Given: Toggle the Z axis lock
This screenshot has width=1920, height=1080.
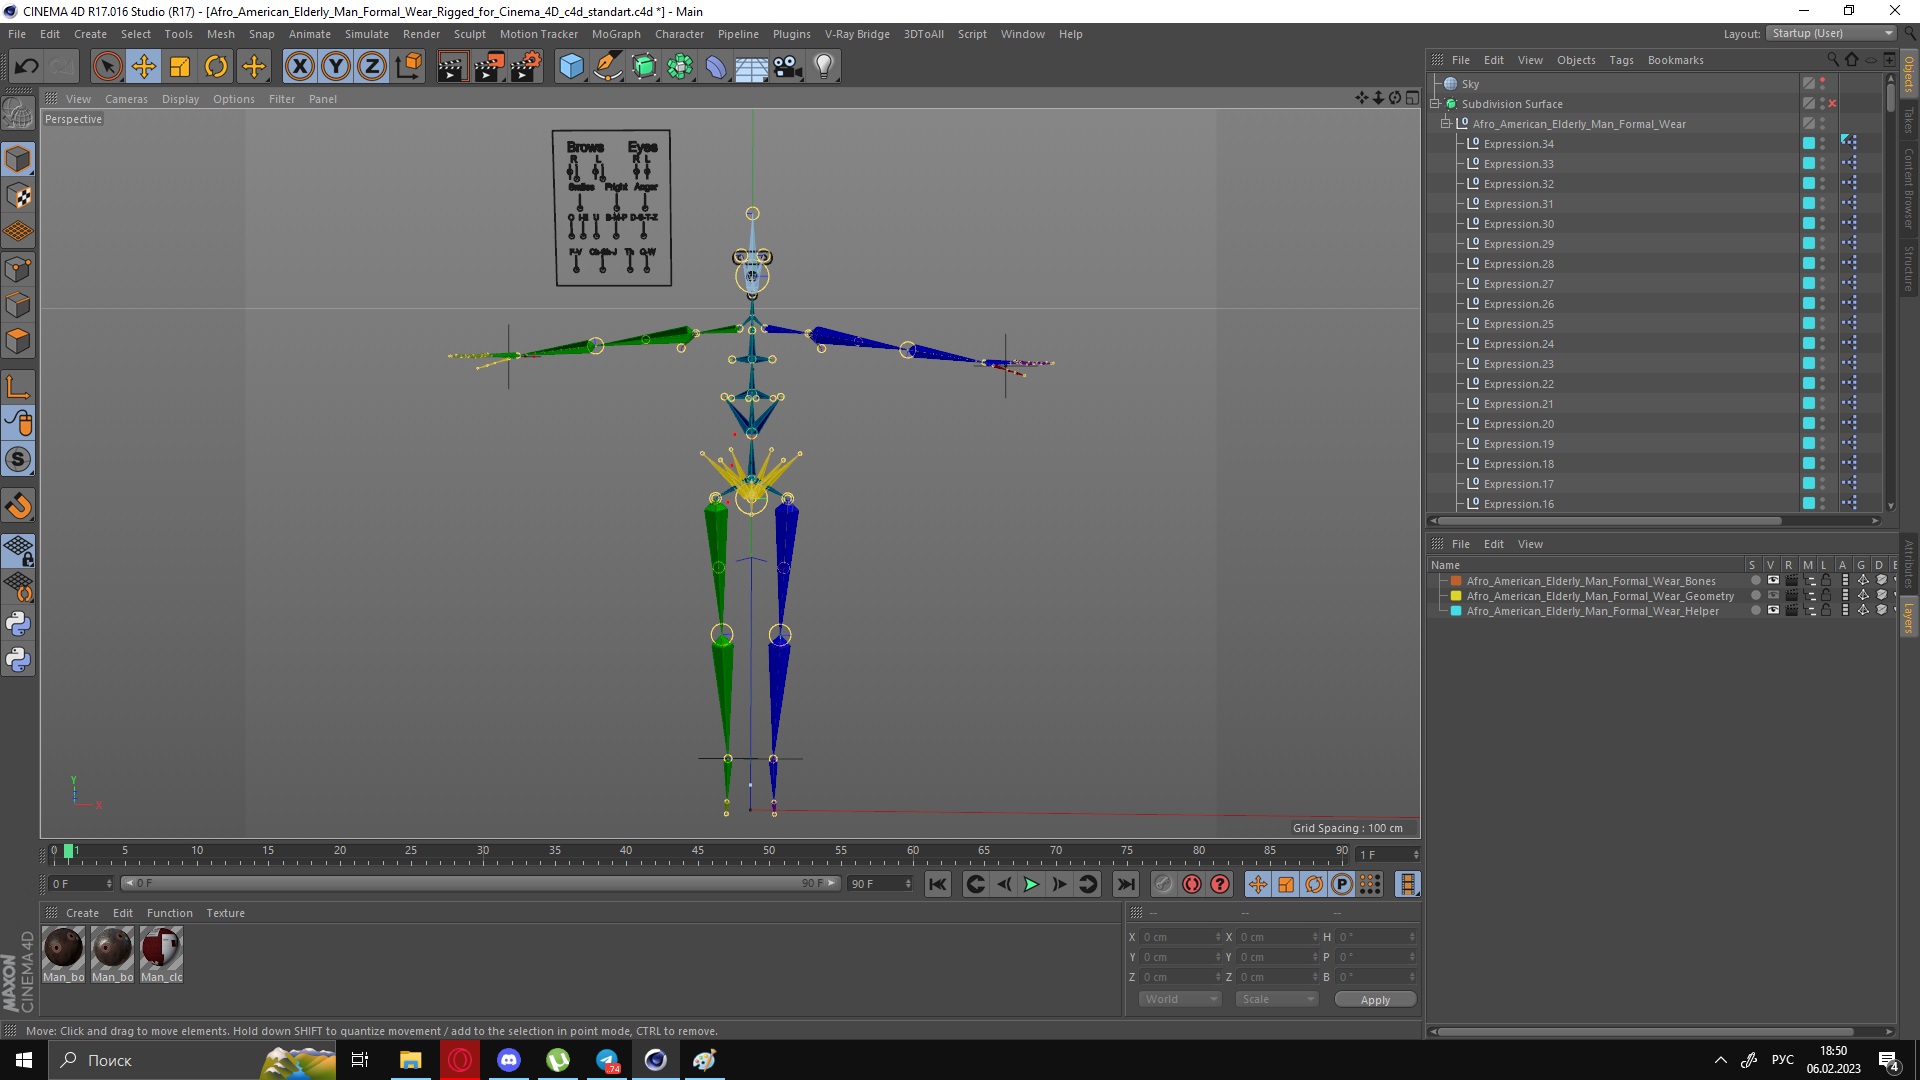Looking at the screenshot, I should [372, 67].
